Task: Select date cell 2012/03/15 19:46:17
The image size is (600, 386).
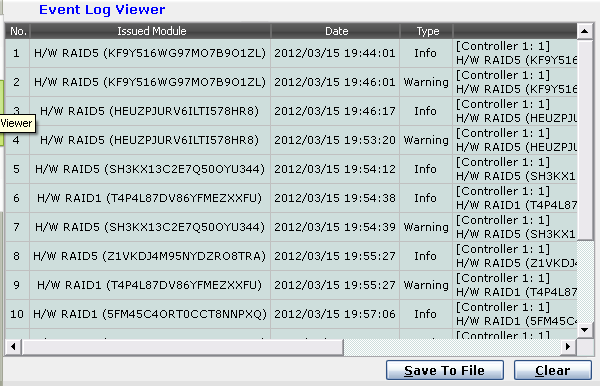Action: click(x=335, y=111)
